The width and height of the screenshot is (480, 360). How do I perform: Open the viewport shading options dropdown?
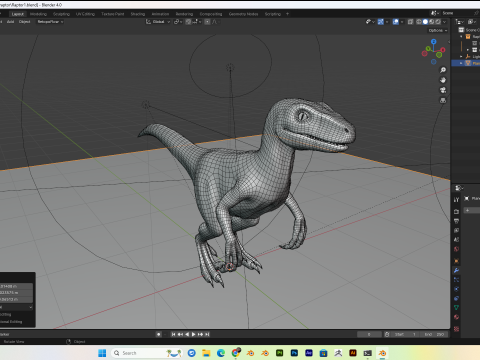point(444,22)
